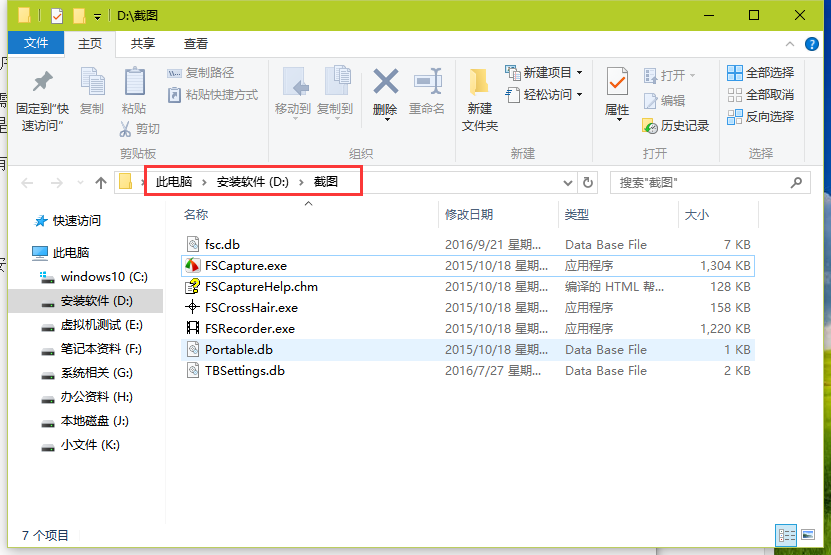
Task: Switch to details view in status bar
Action: point(787,535)
